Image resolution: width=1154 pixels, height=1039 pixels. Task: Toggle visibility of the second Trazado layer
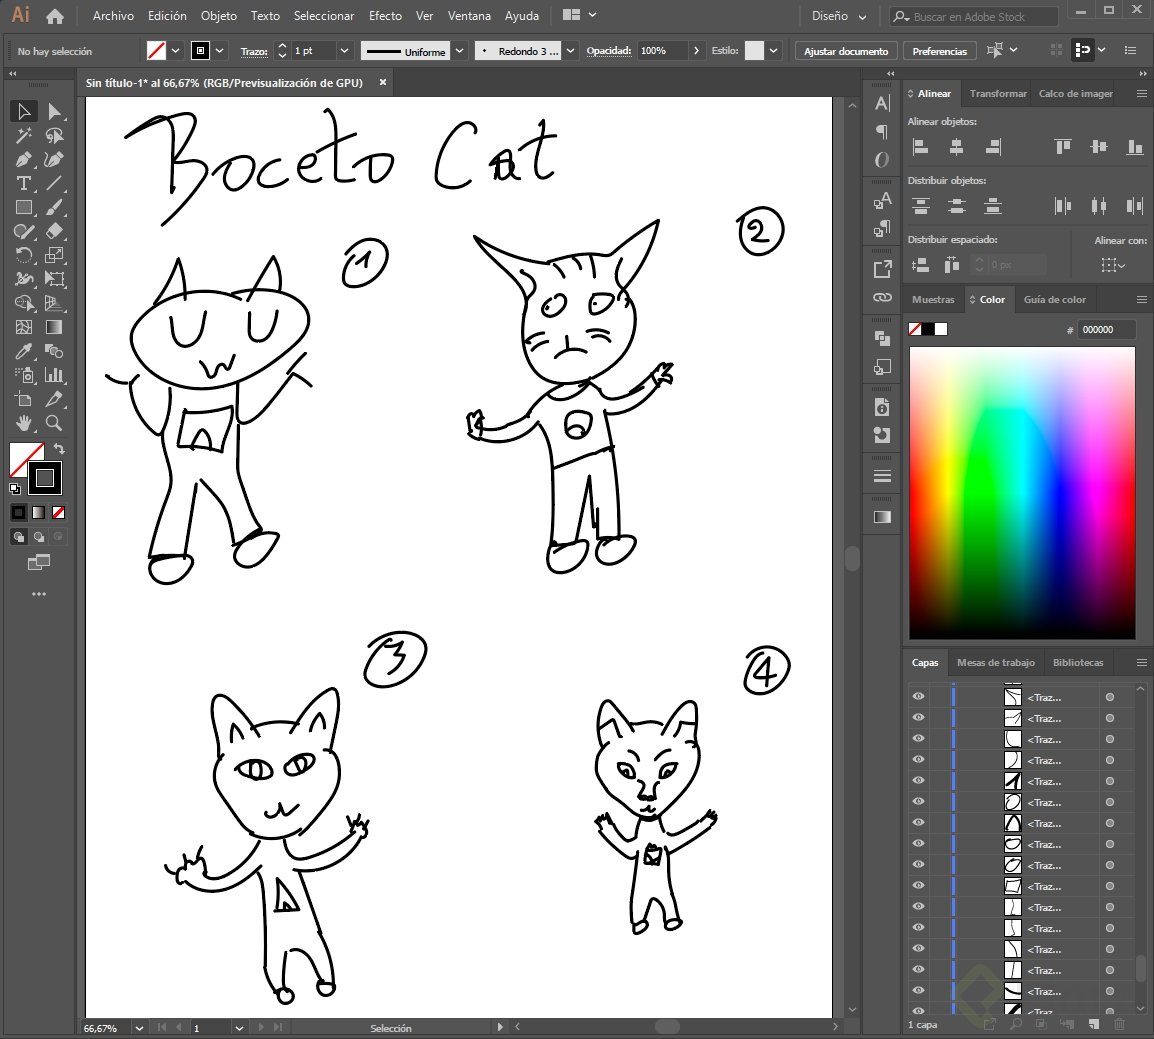pyautogui.click(x=918, y=718)
